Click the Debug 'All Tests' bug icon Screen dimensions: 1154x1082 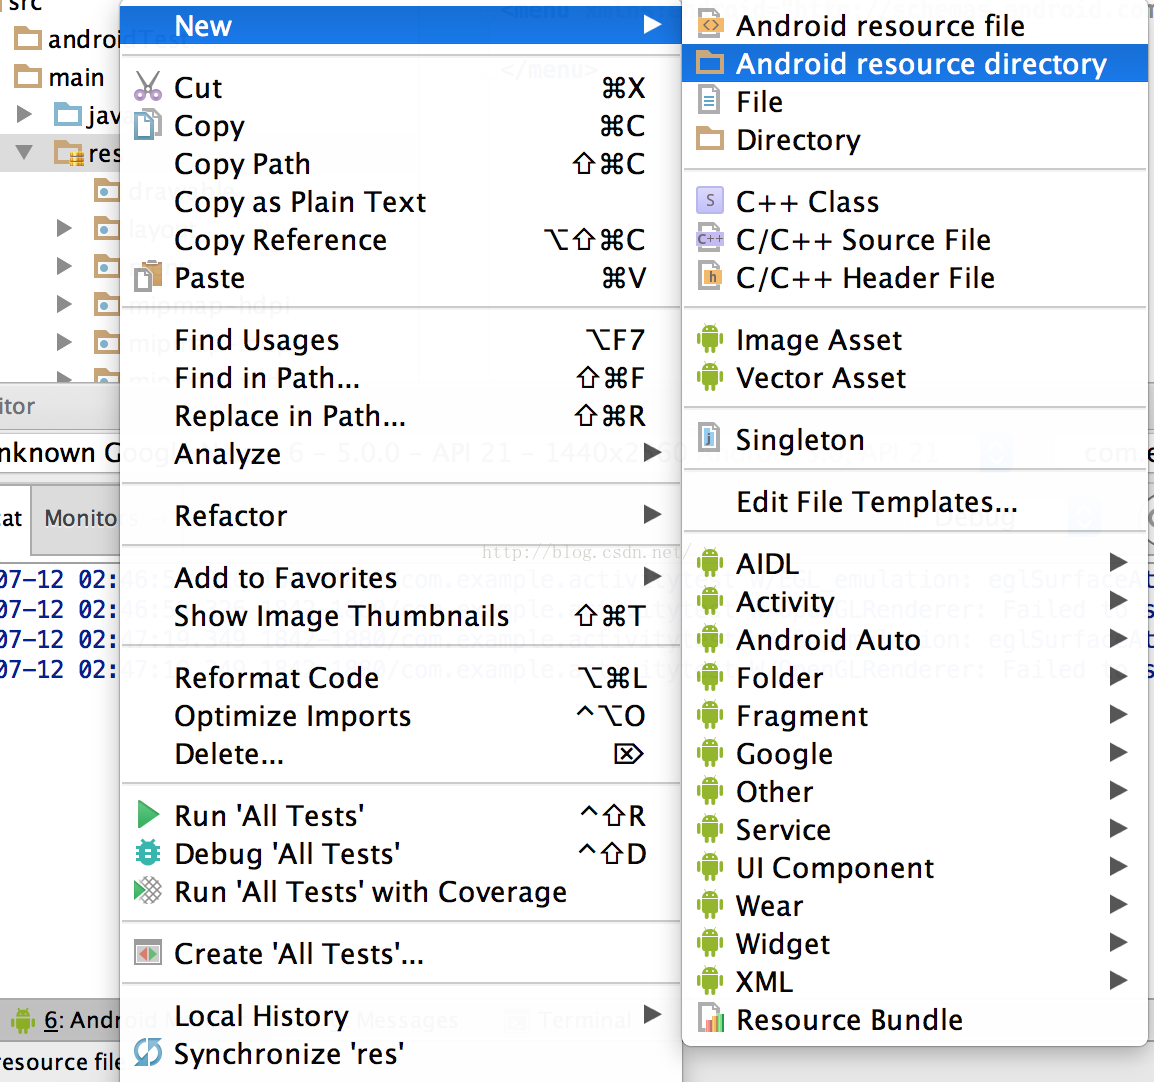click(x=148, y=853)
